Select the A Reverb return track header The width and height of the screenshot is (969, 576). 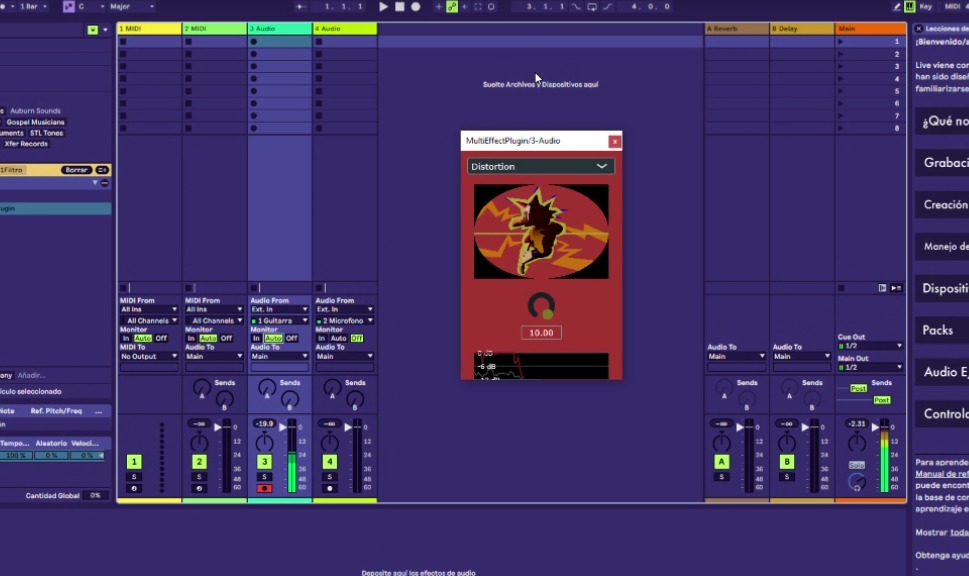click(x=735, y=29)
